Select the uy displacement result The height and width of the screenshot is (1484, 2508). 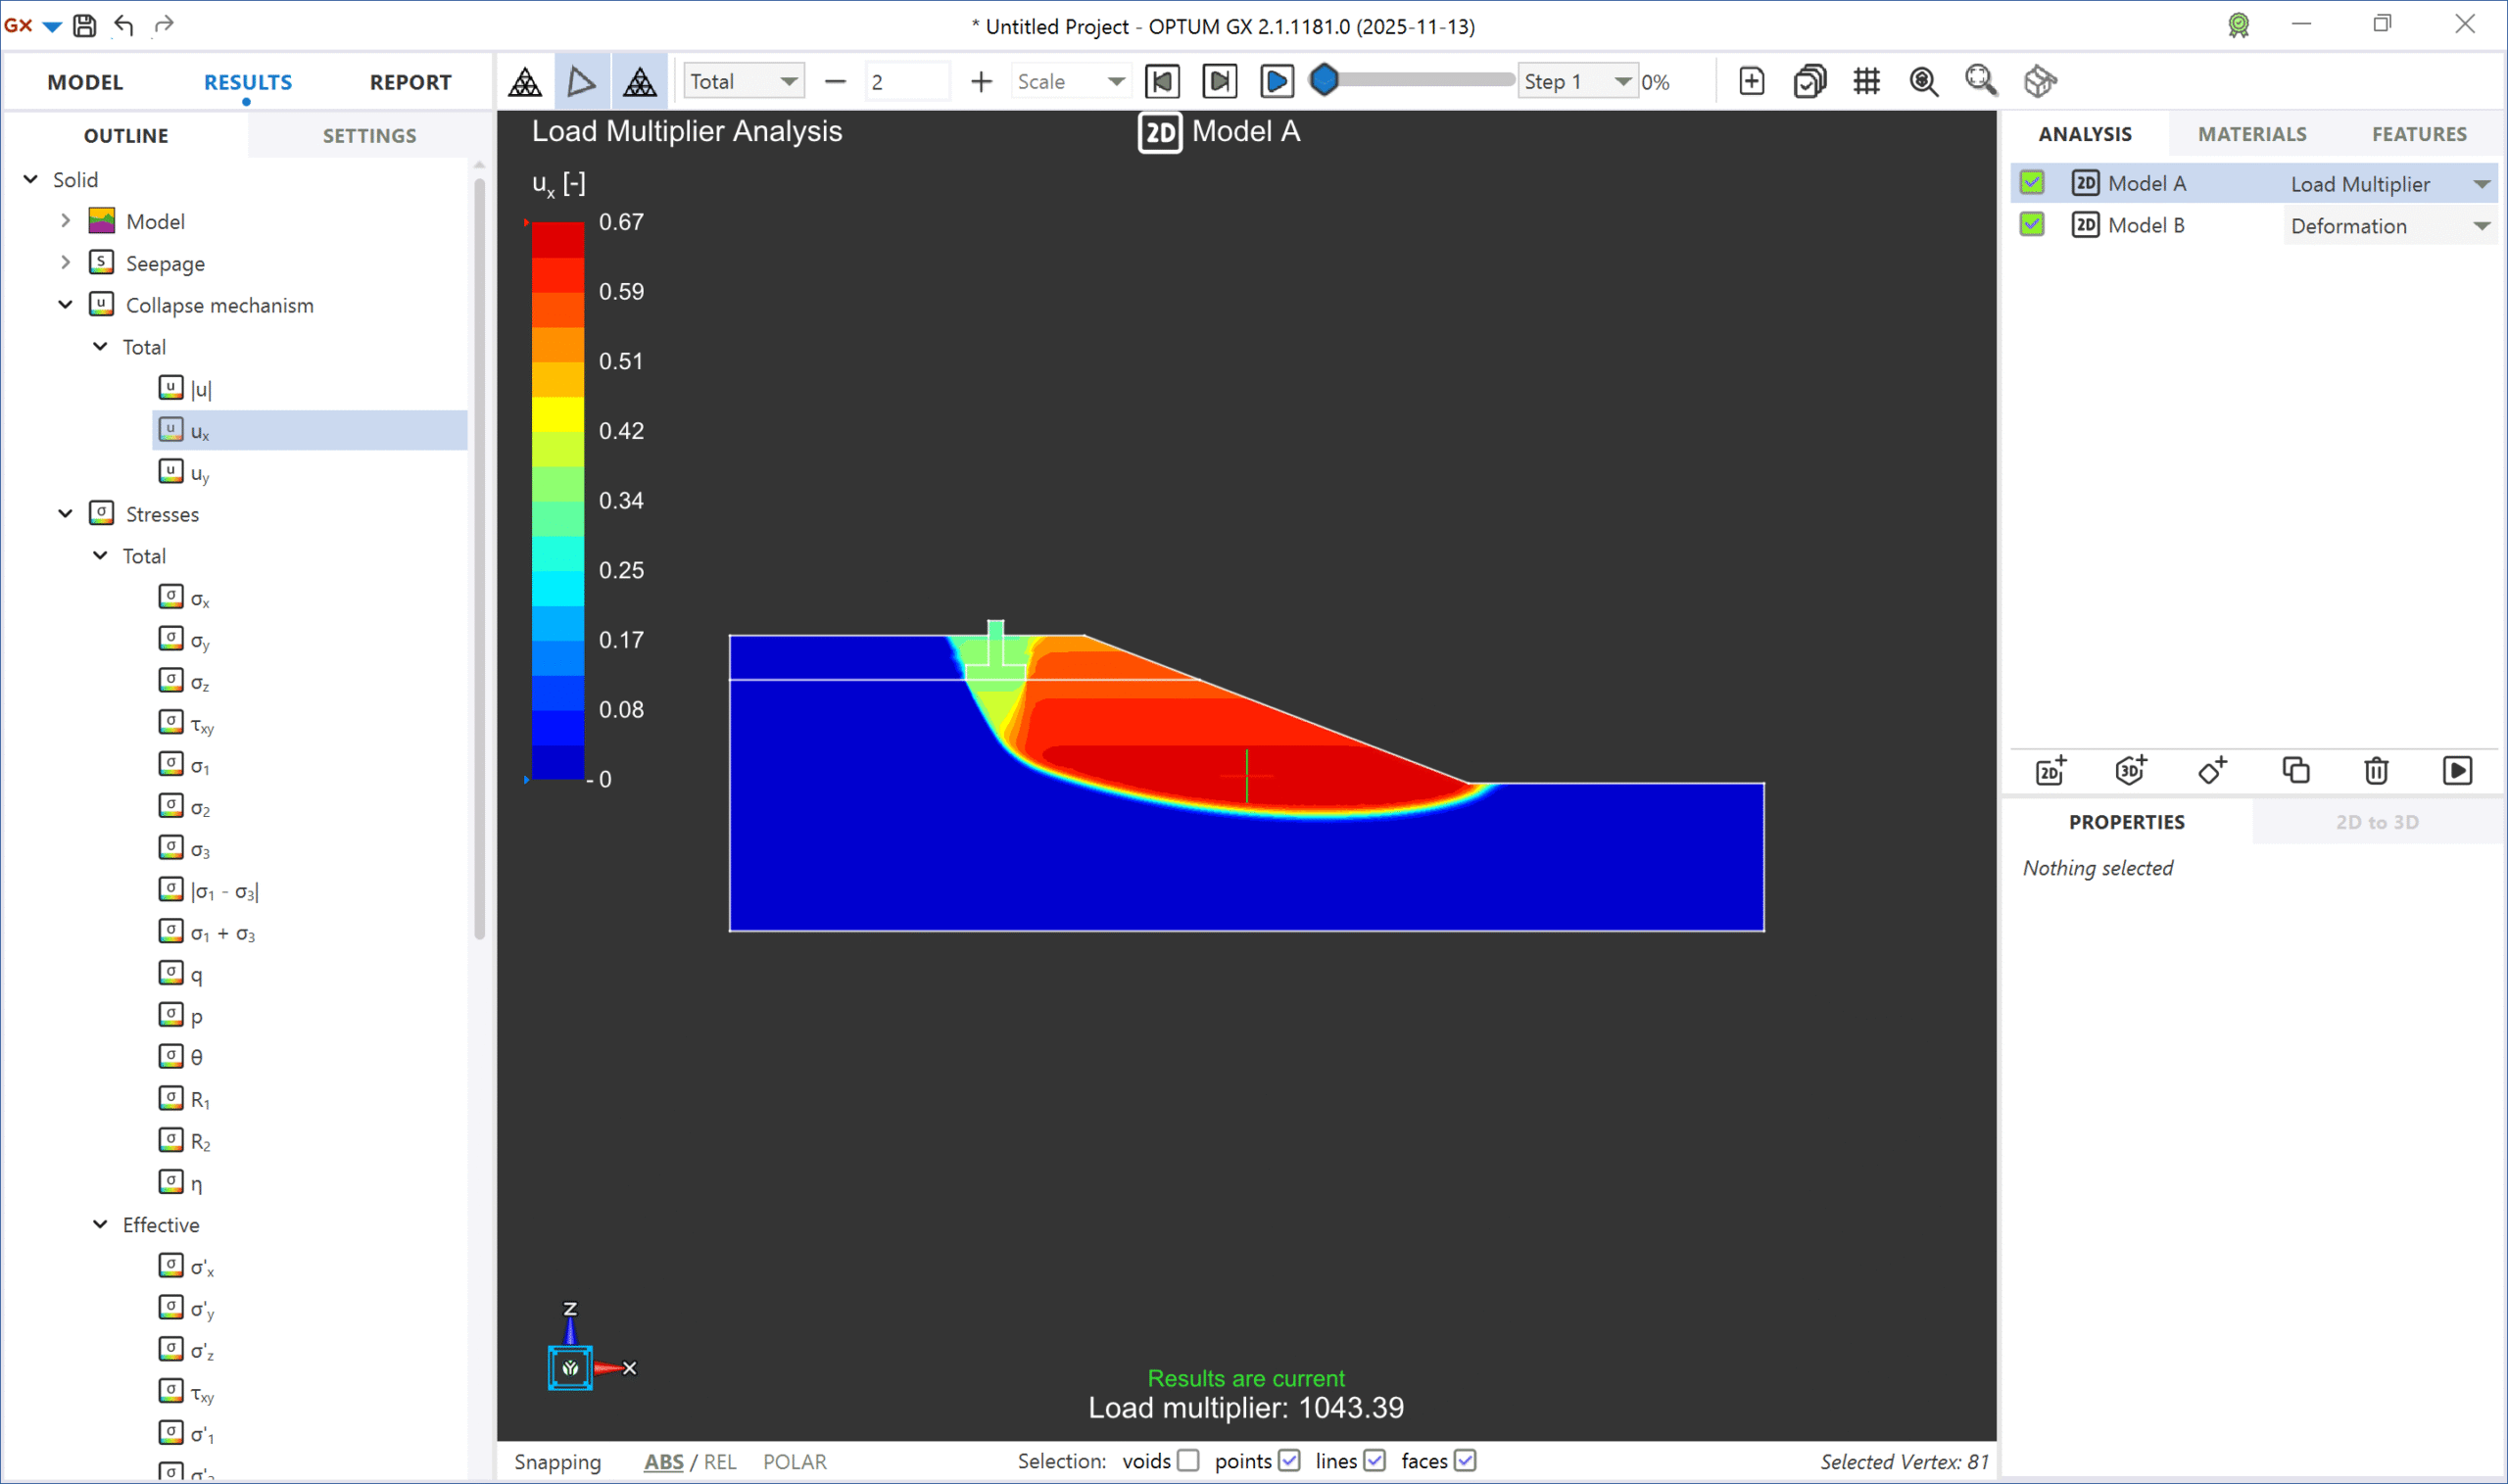click(199, 473)
